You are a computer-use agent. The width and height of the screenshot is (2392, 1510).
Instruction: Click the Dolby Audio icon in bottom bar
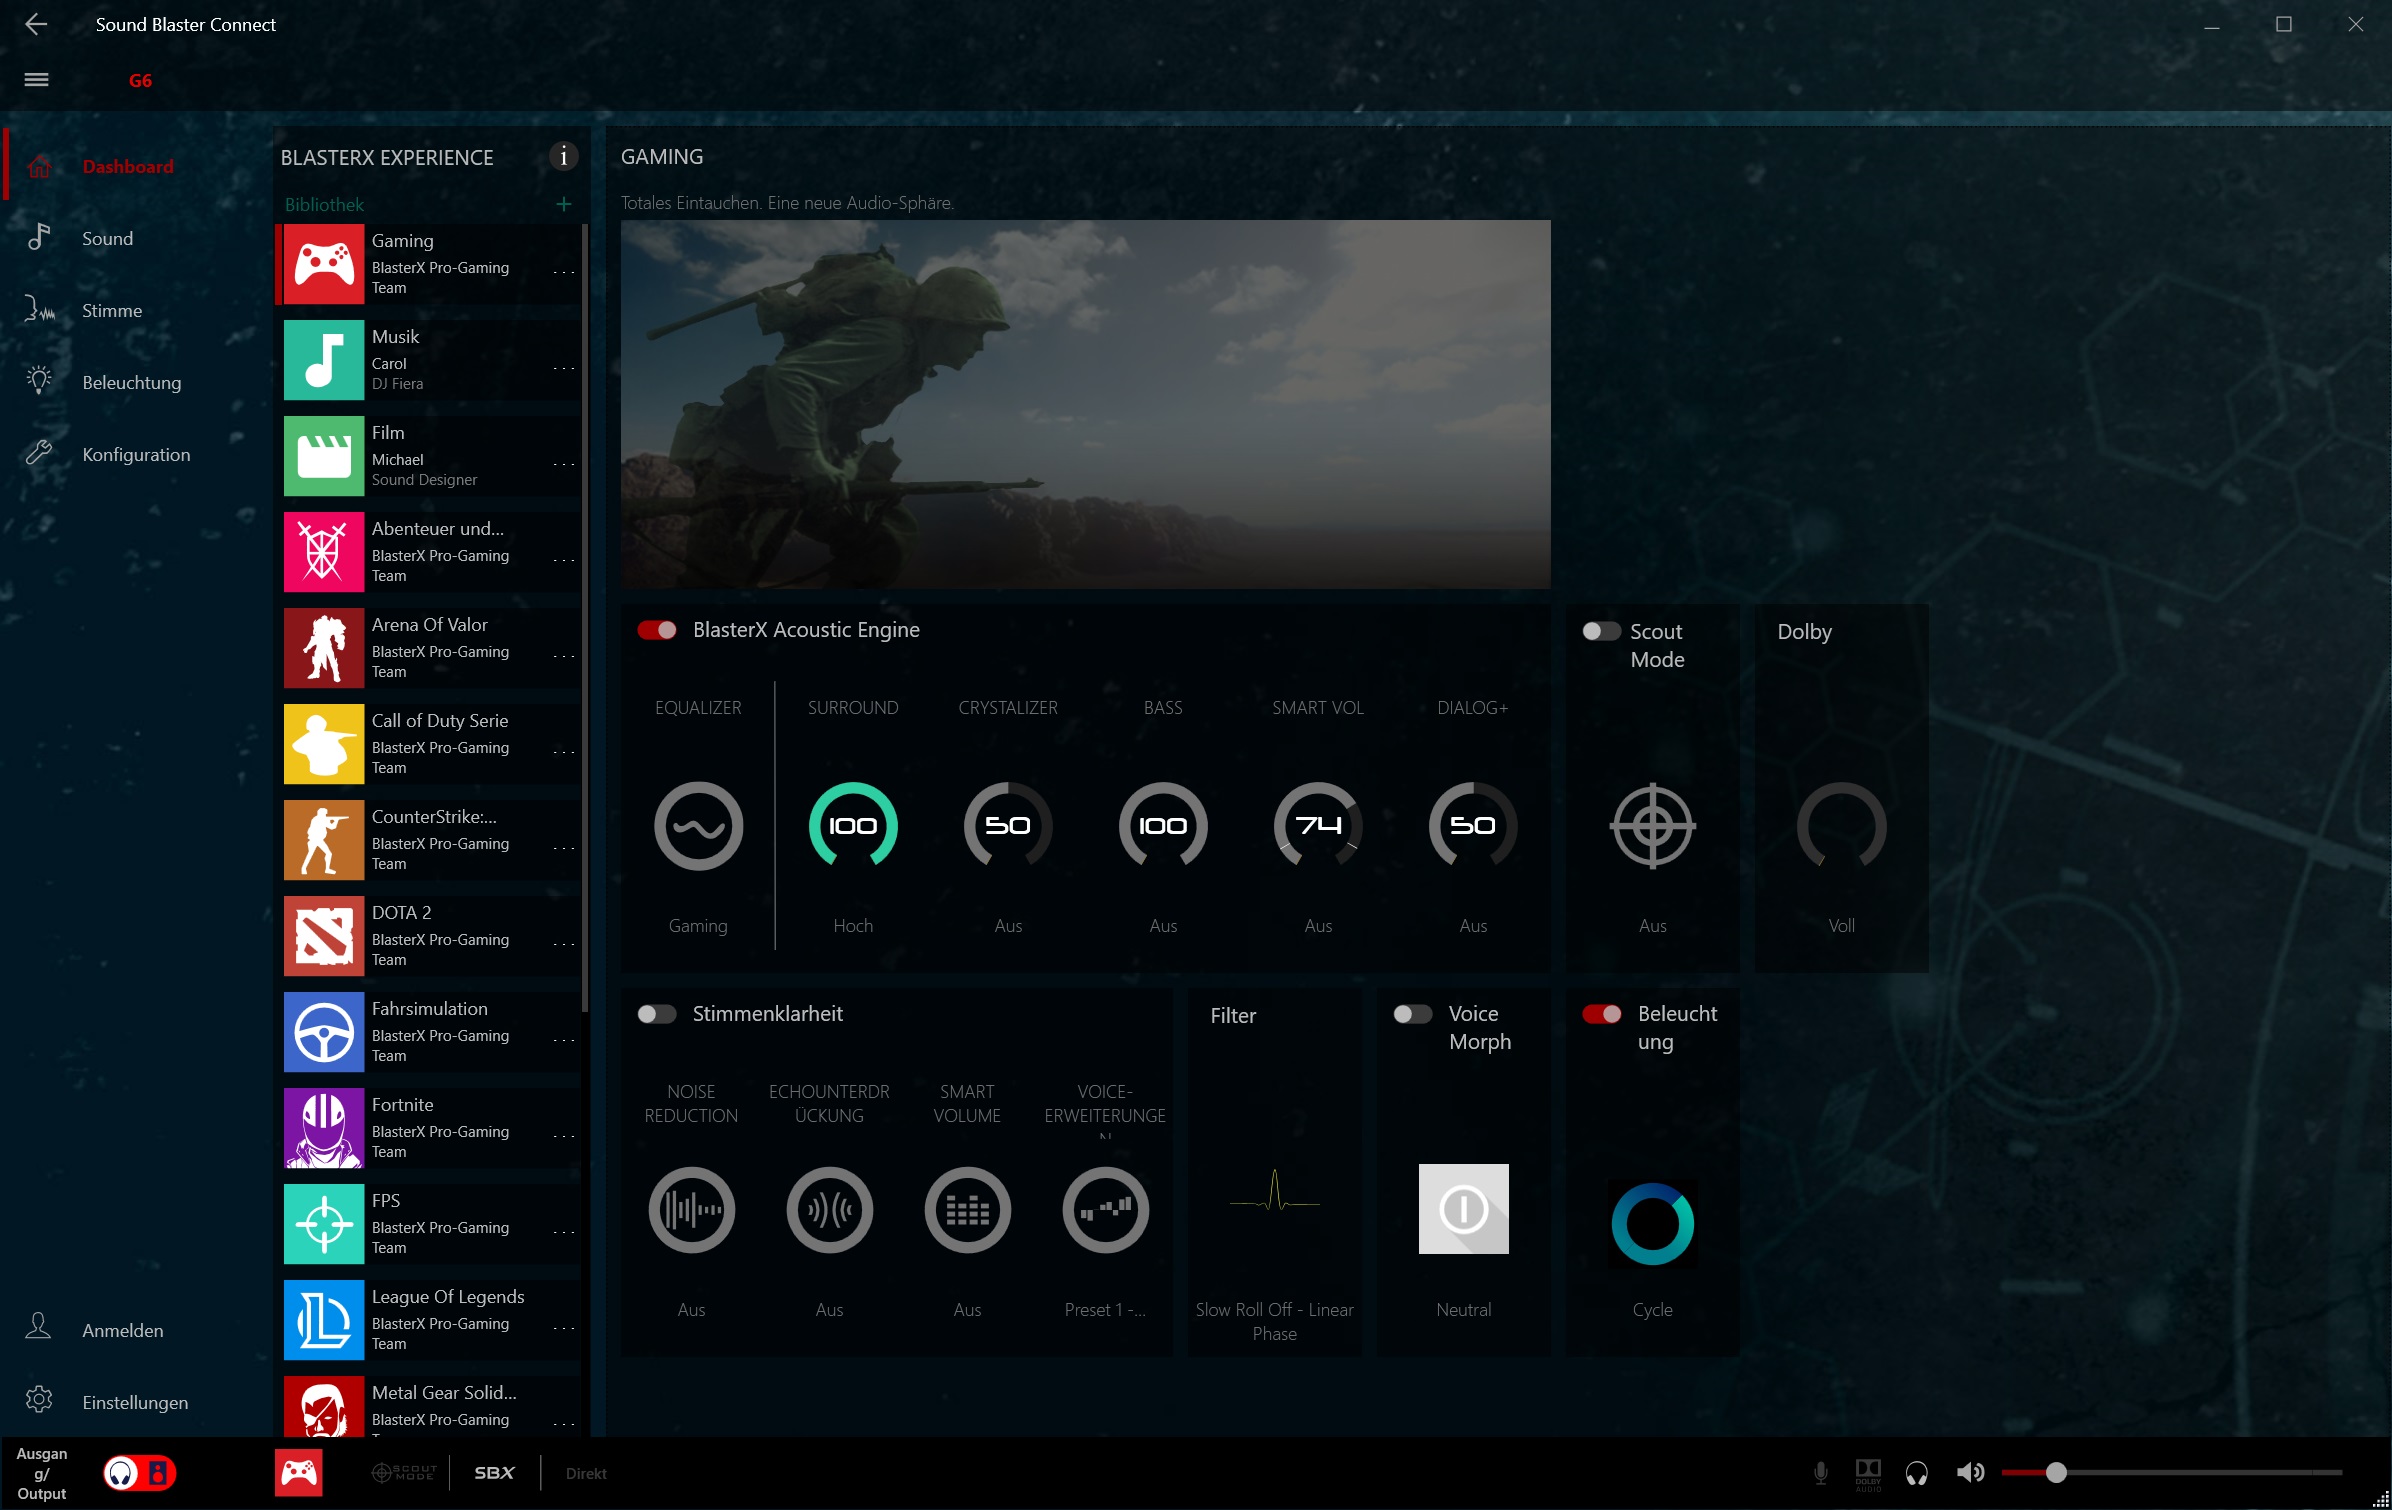click(x=1868, y=1473)
